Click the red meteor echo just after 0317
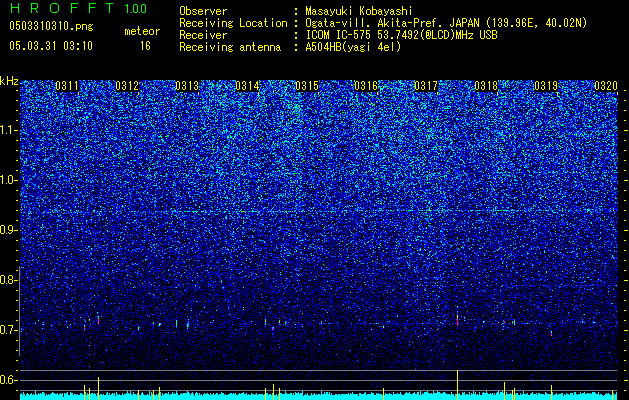629x400 pixels. [x=457, y=321]
